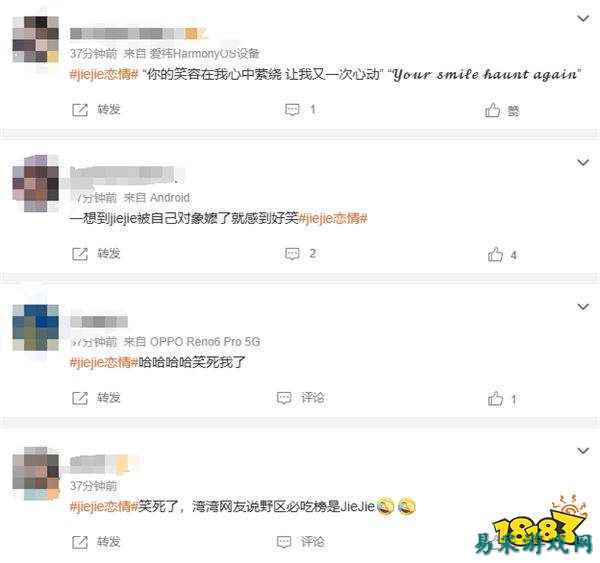Open chevron menu on the last post
Viewport: 600px width, 563px height.
click(583, 451)
